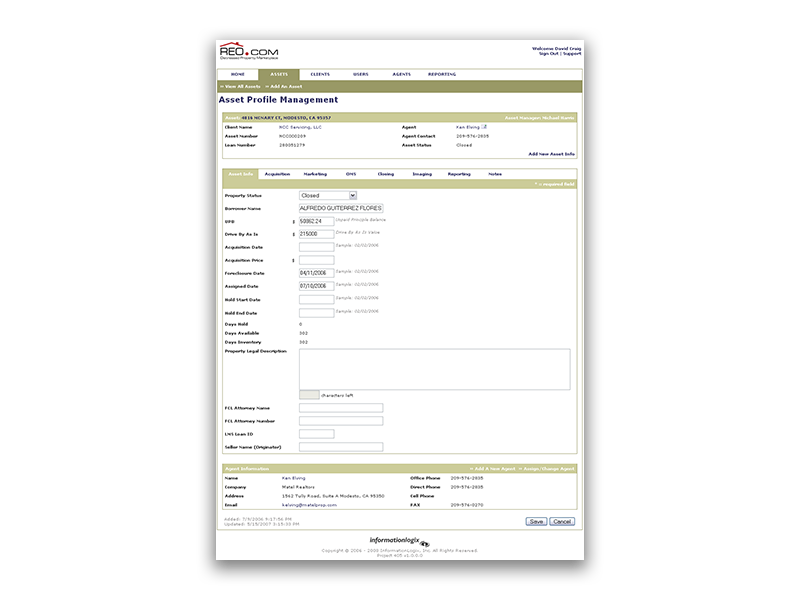
Task: Click the agent email address link
Action: click(x=309, y=505)
